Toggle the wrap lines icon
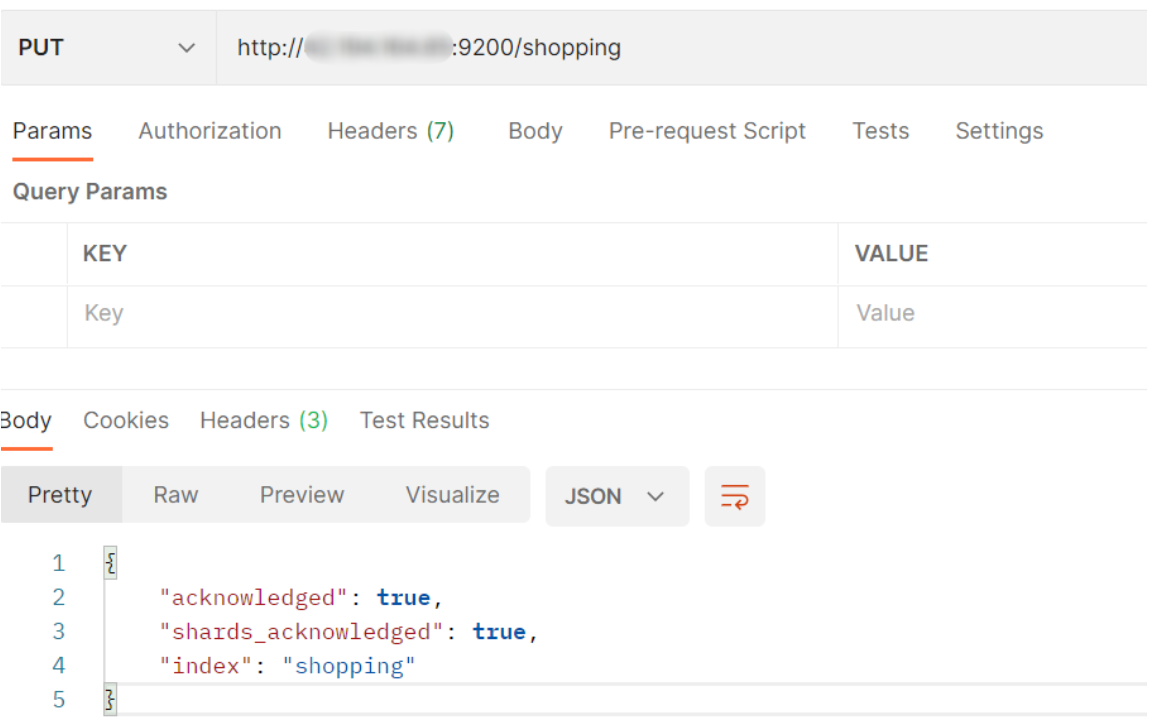Image resolution: width=1171 pixels, height=722 pixels. tap(734, 496)
